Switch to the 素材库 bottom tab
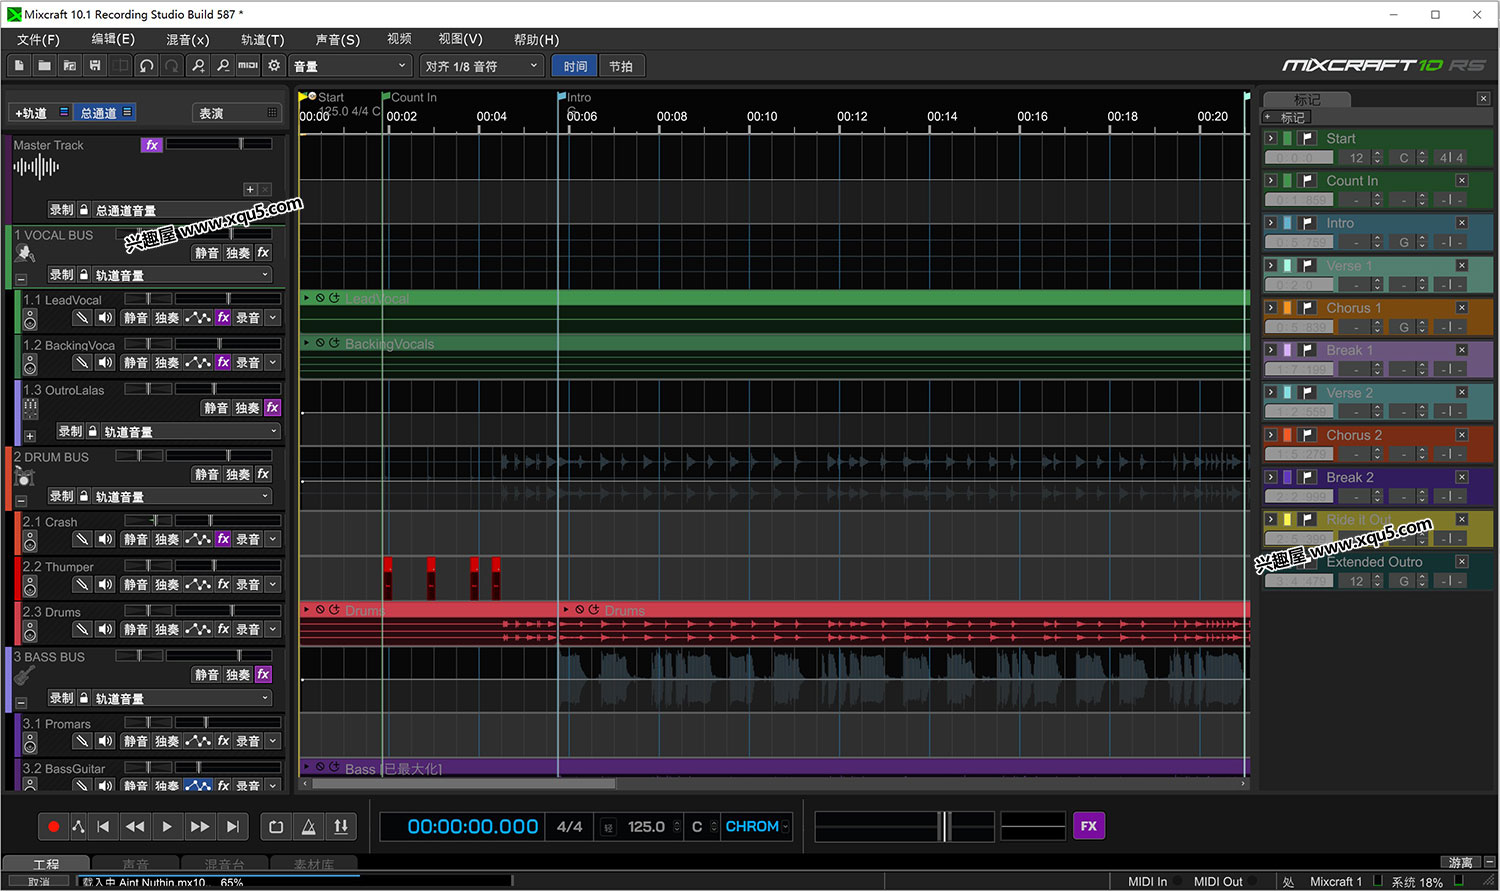Viewport: 1500px width, 891px height. coord(313,864)
